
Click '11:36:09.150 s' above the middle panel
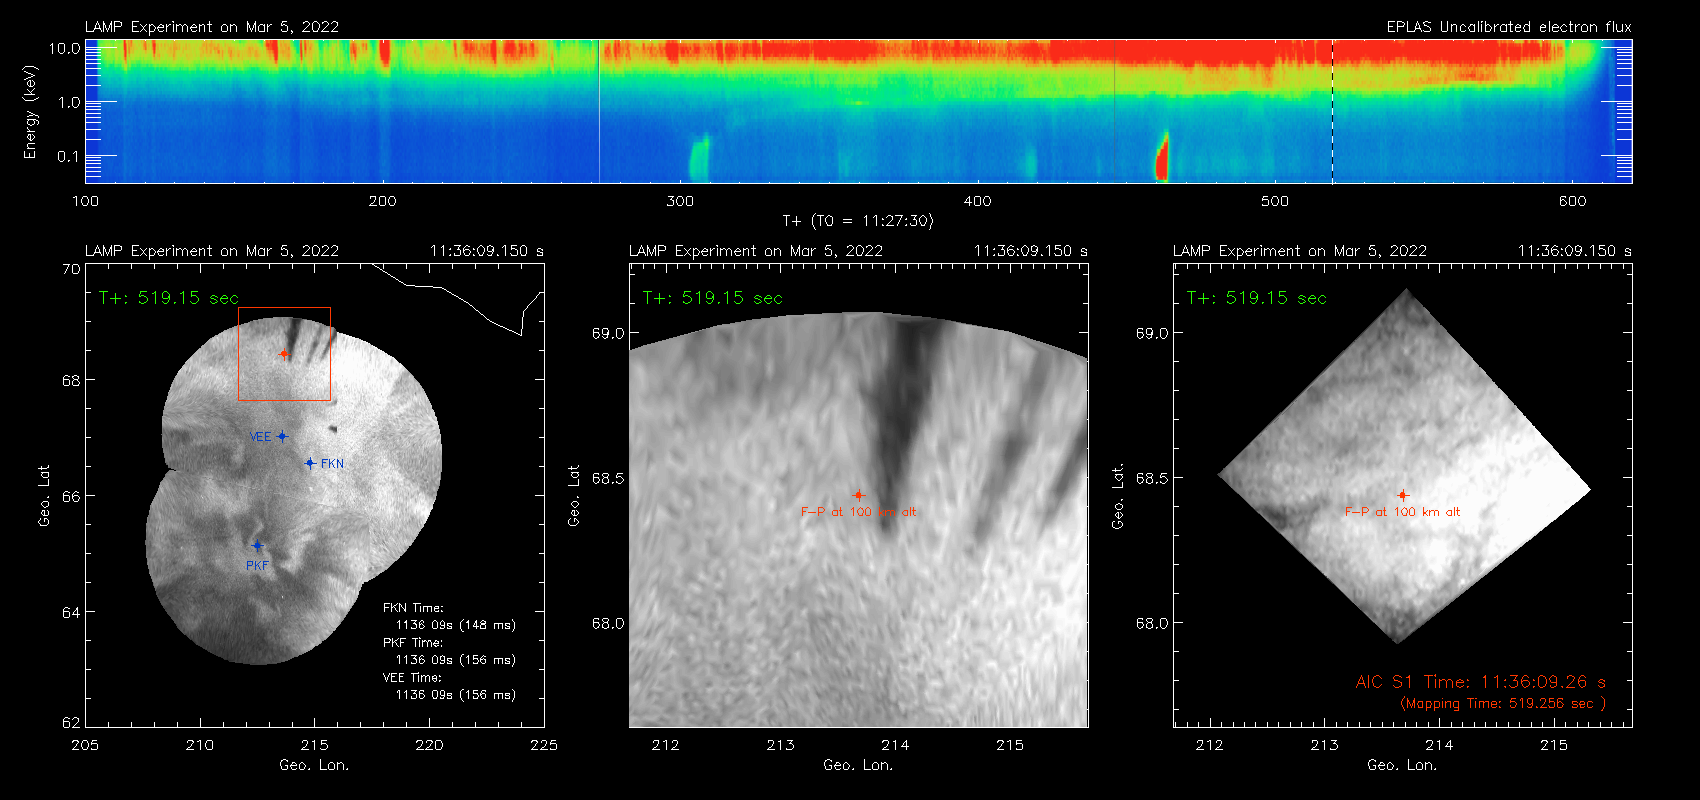(1031, 251)
